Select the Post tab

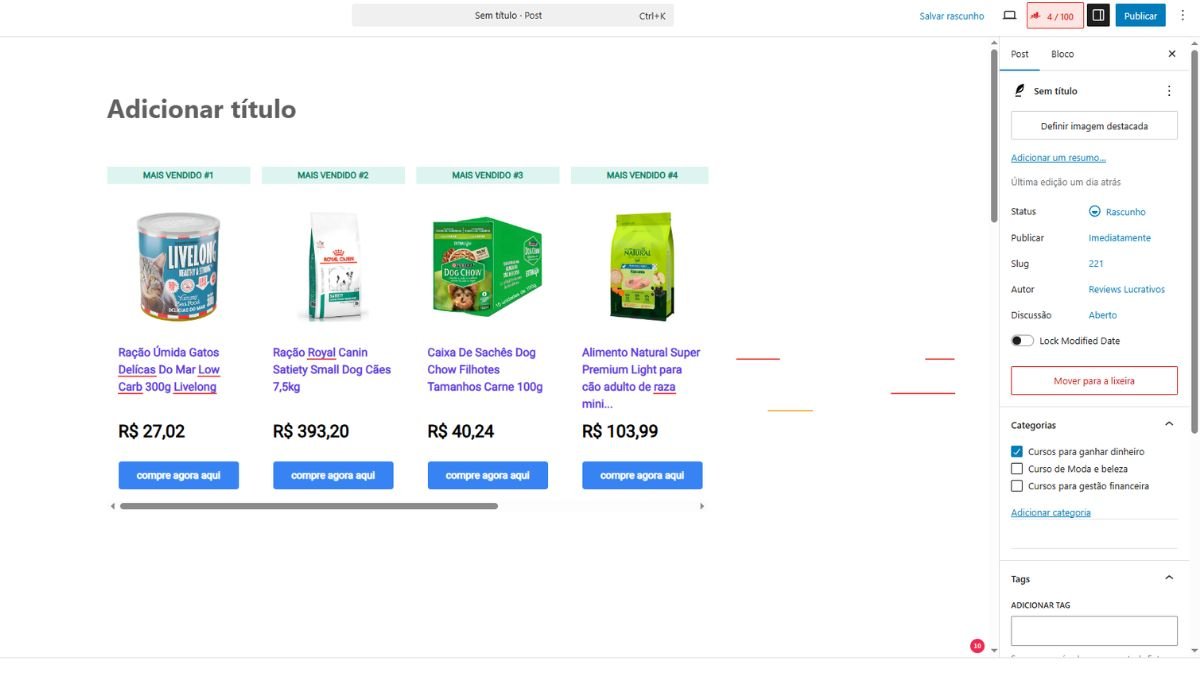coord(1019,54)
